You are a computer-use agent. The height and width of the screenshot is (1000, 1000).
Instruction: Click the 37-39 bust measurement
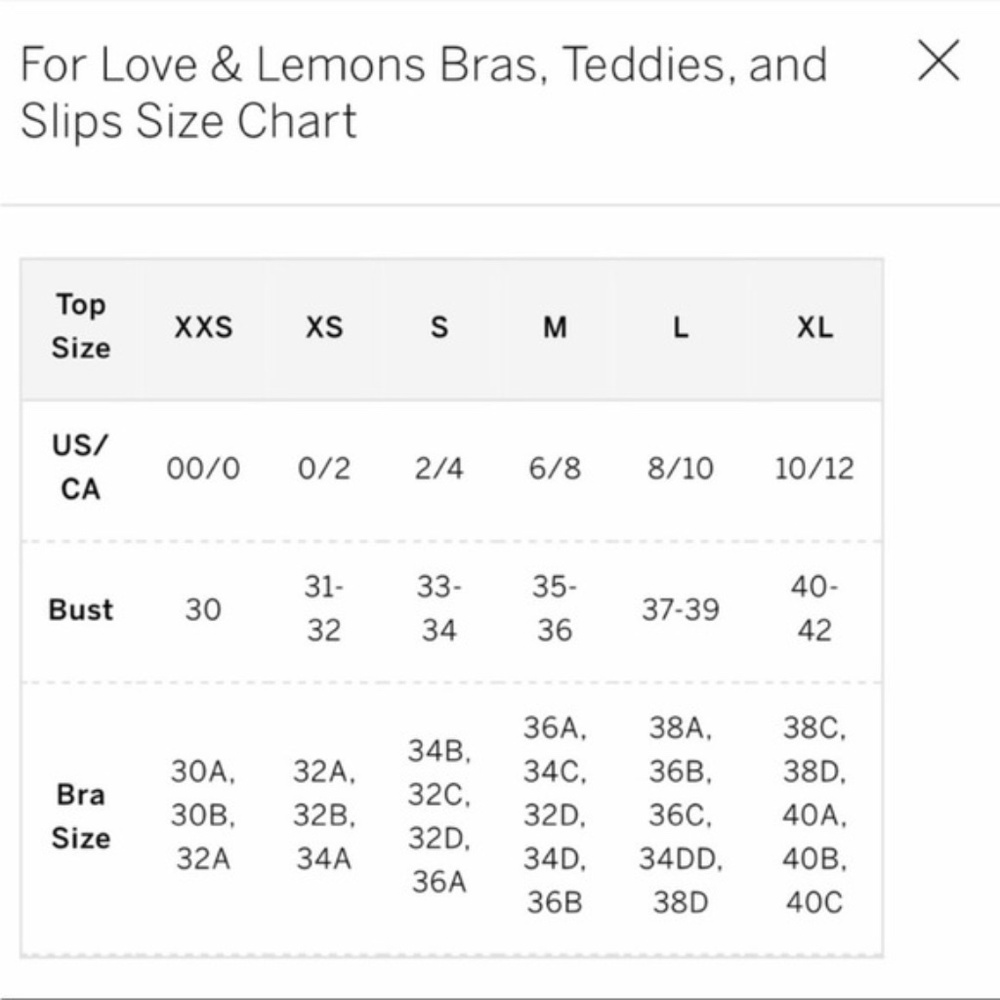[679, 610]
